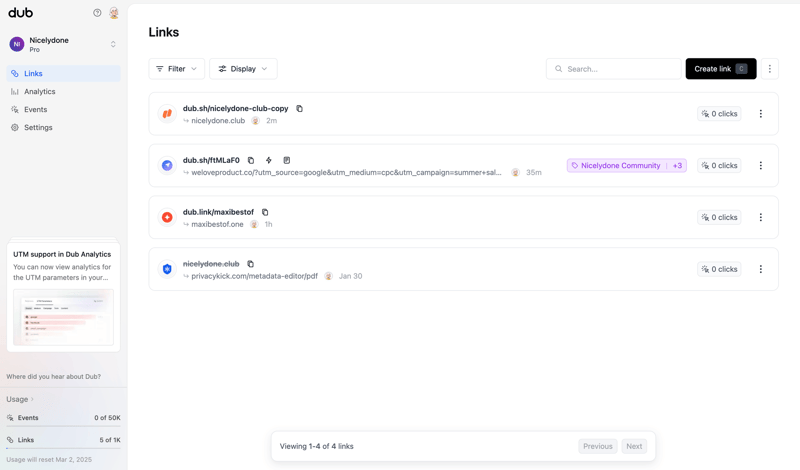Copy nicelydone.club link
800x470 pixels.
tap(251, 264)
